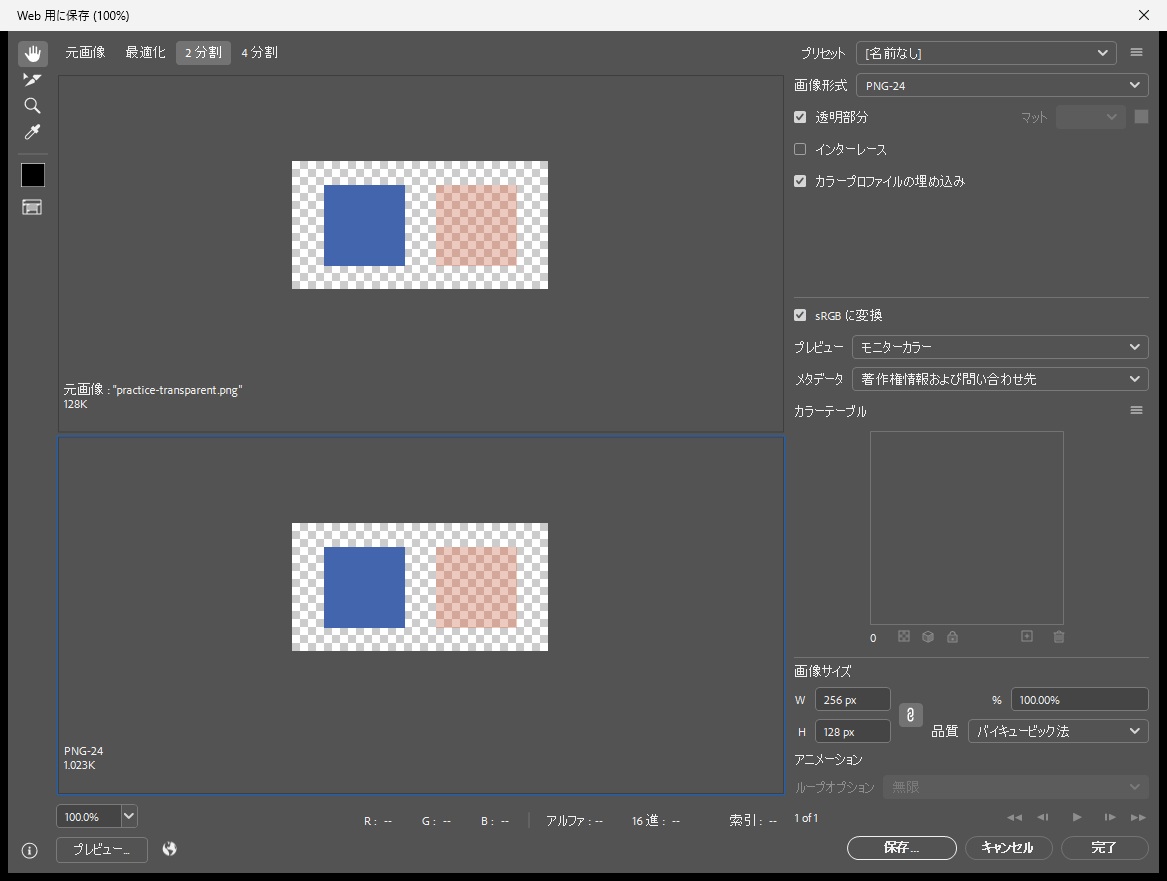Close the Web用に保存 dialog
Image resolution: width=1167 pixels, height=881 pixels.
tap(1143, 15)
